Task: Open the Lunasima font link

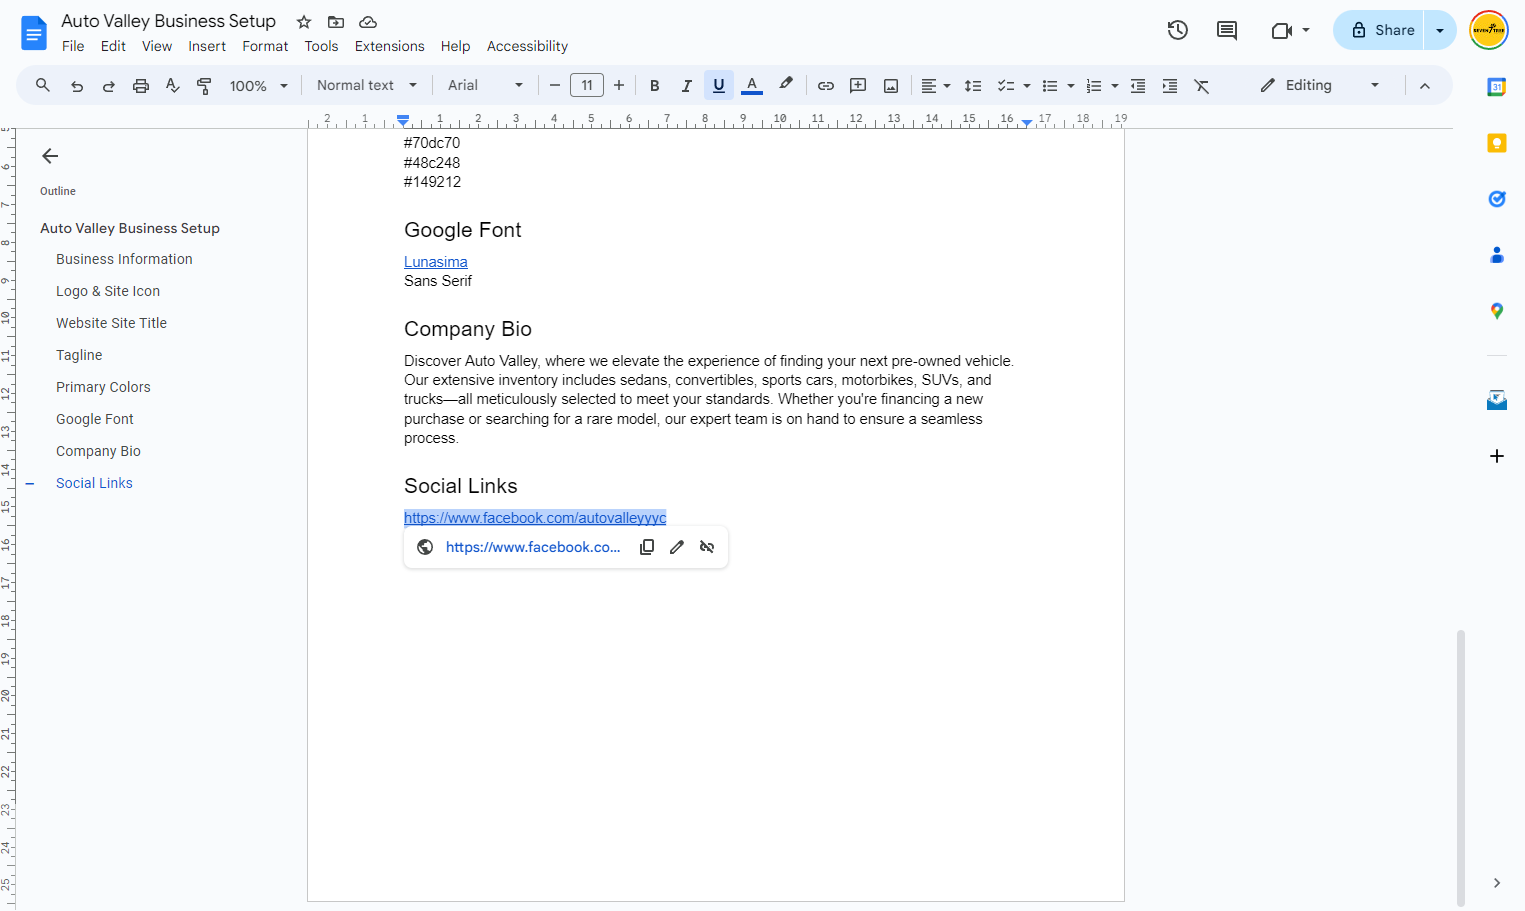Action: click(x=436, y=262)
